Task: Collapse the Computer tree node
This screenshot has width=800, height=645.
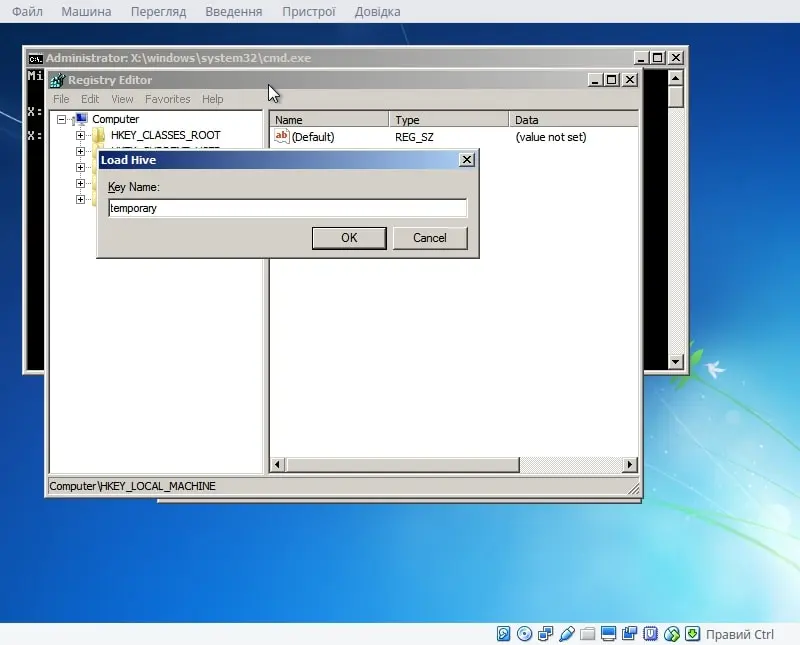Action: coord(61,119)
